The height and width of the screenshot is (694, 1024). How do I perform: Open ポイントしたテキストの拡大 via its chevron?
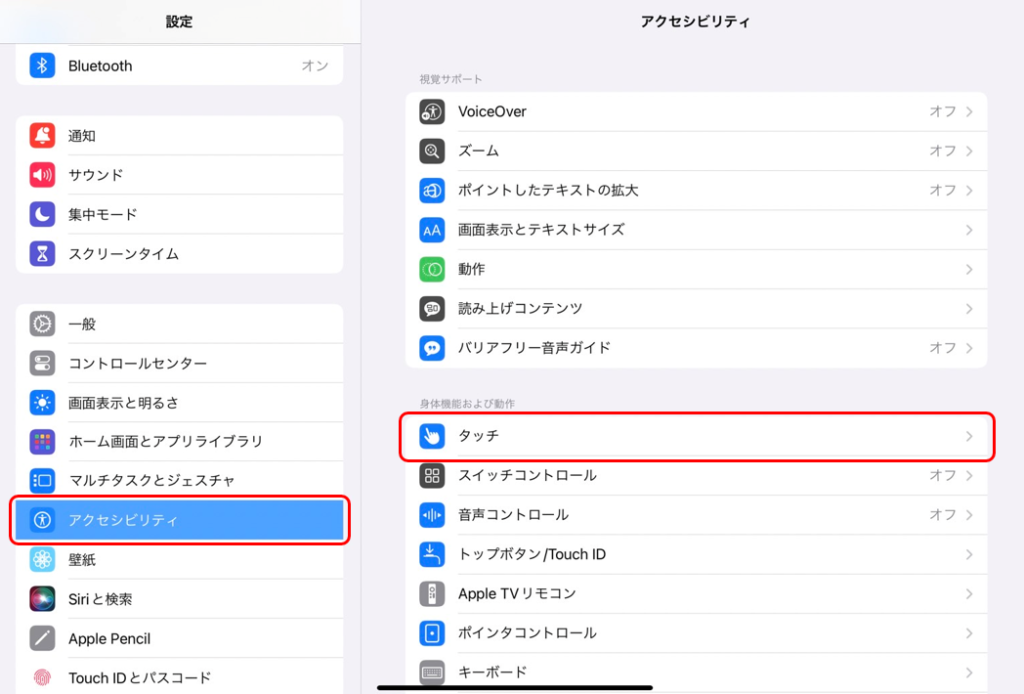click(969, 191)
